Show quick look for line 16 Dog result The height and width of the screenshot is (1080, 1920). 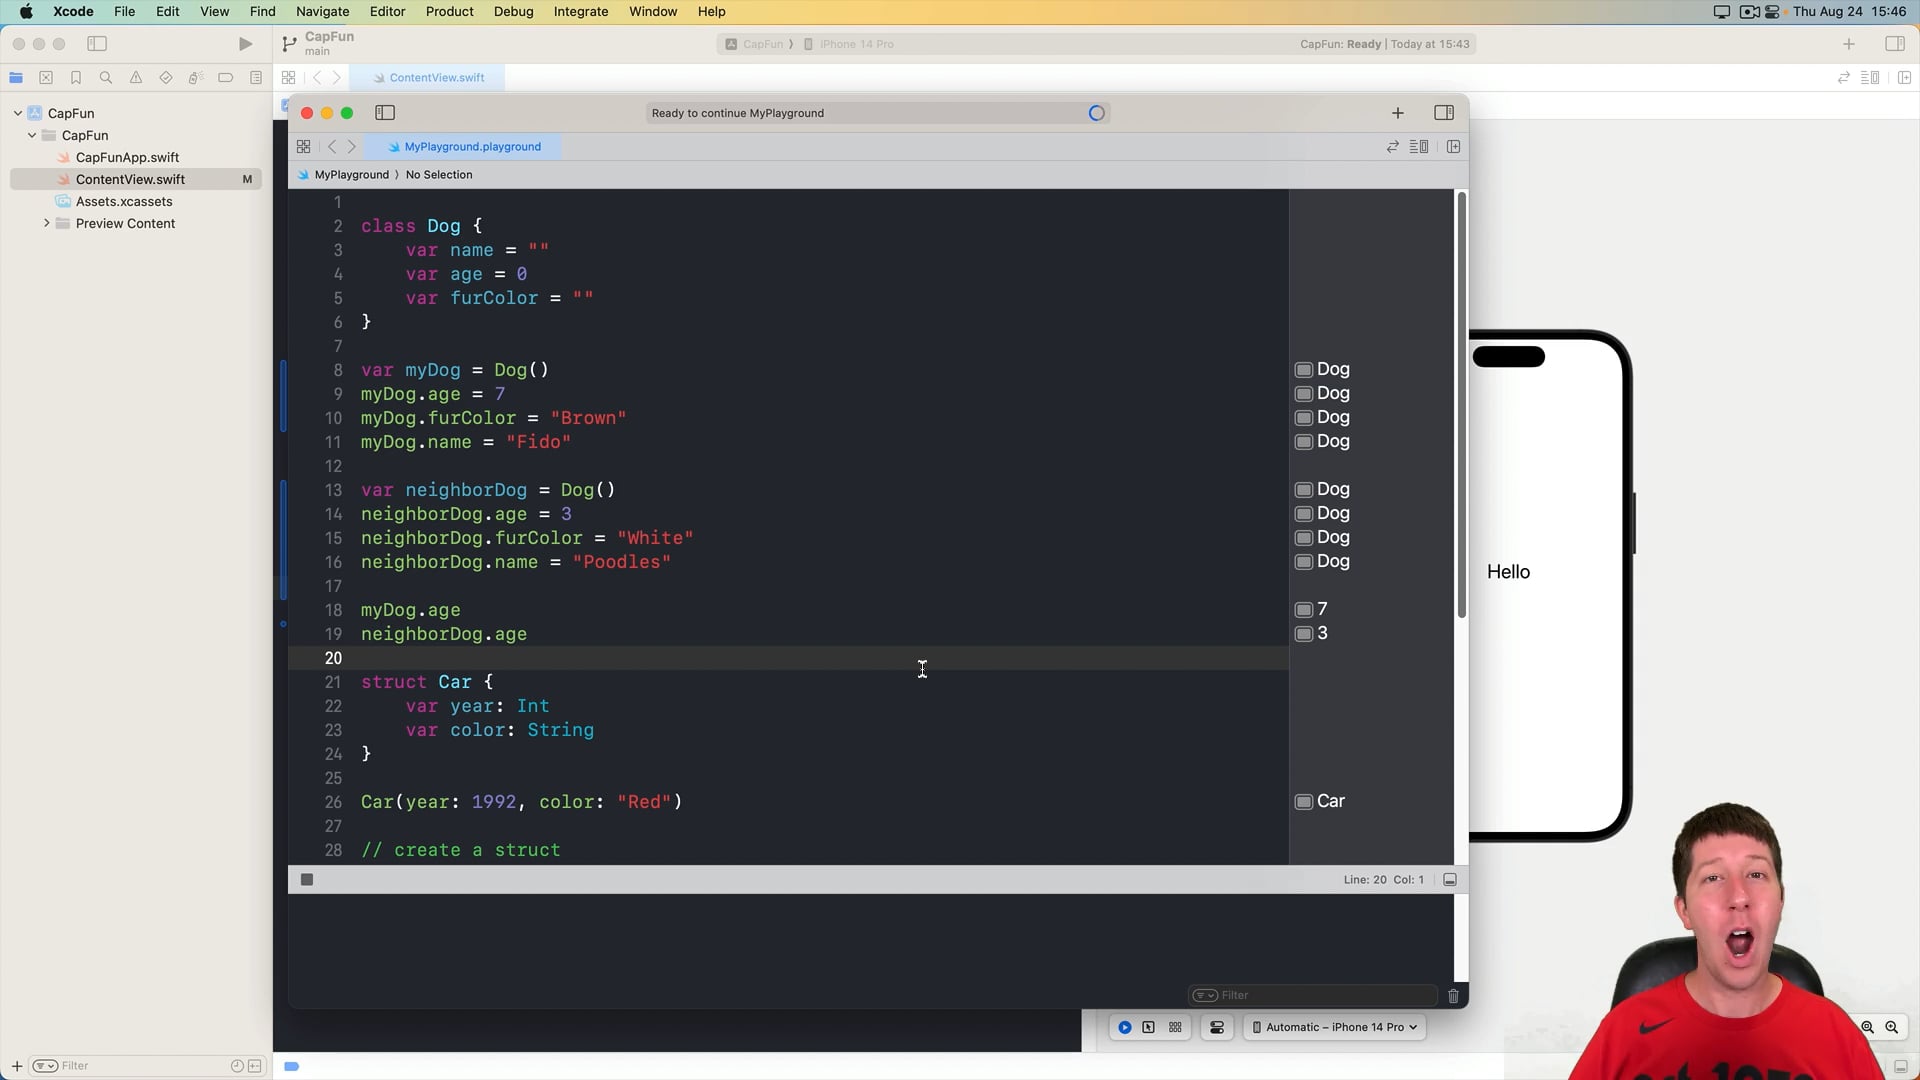pyautogui.click(x=1304, y=562)
